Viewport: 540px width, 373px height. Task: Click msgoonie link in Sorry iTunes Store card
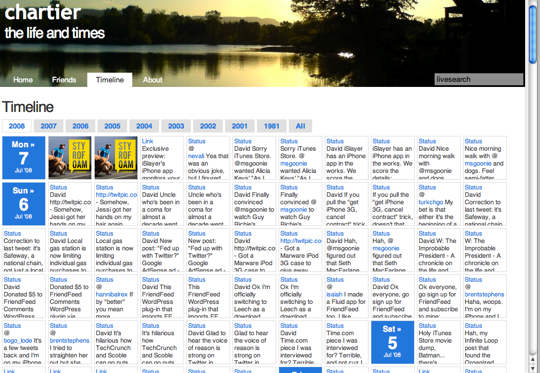click(x=293, y=164)
